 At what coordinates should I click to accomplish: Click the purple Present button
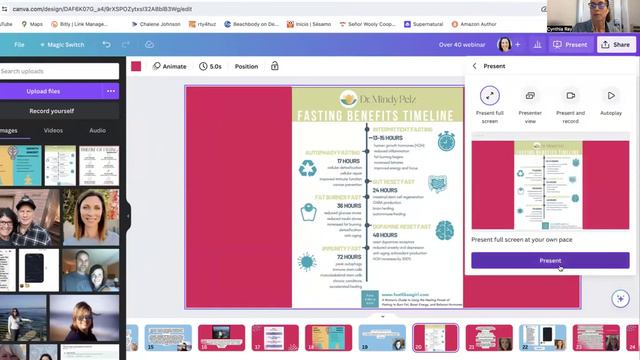click(x=550, y=260)
